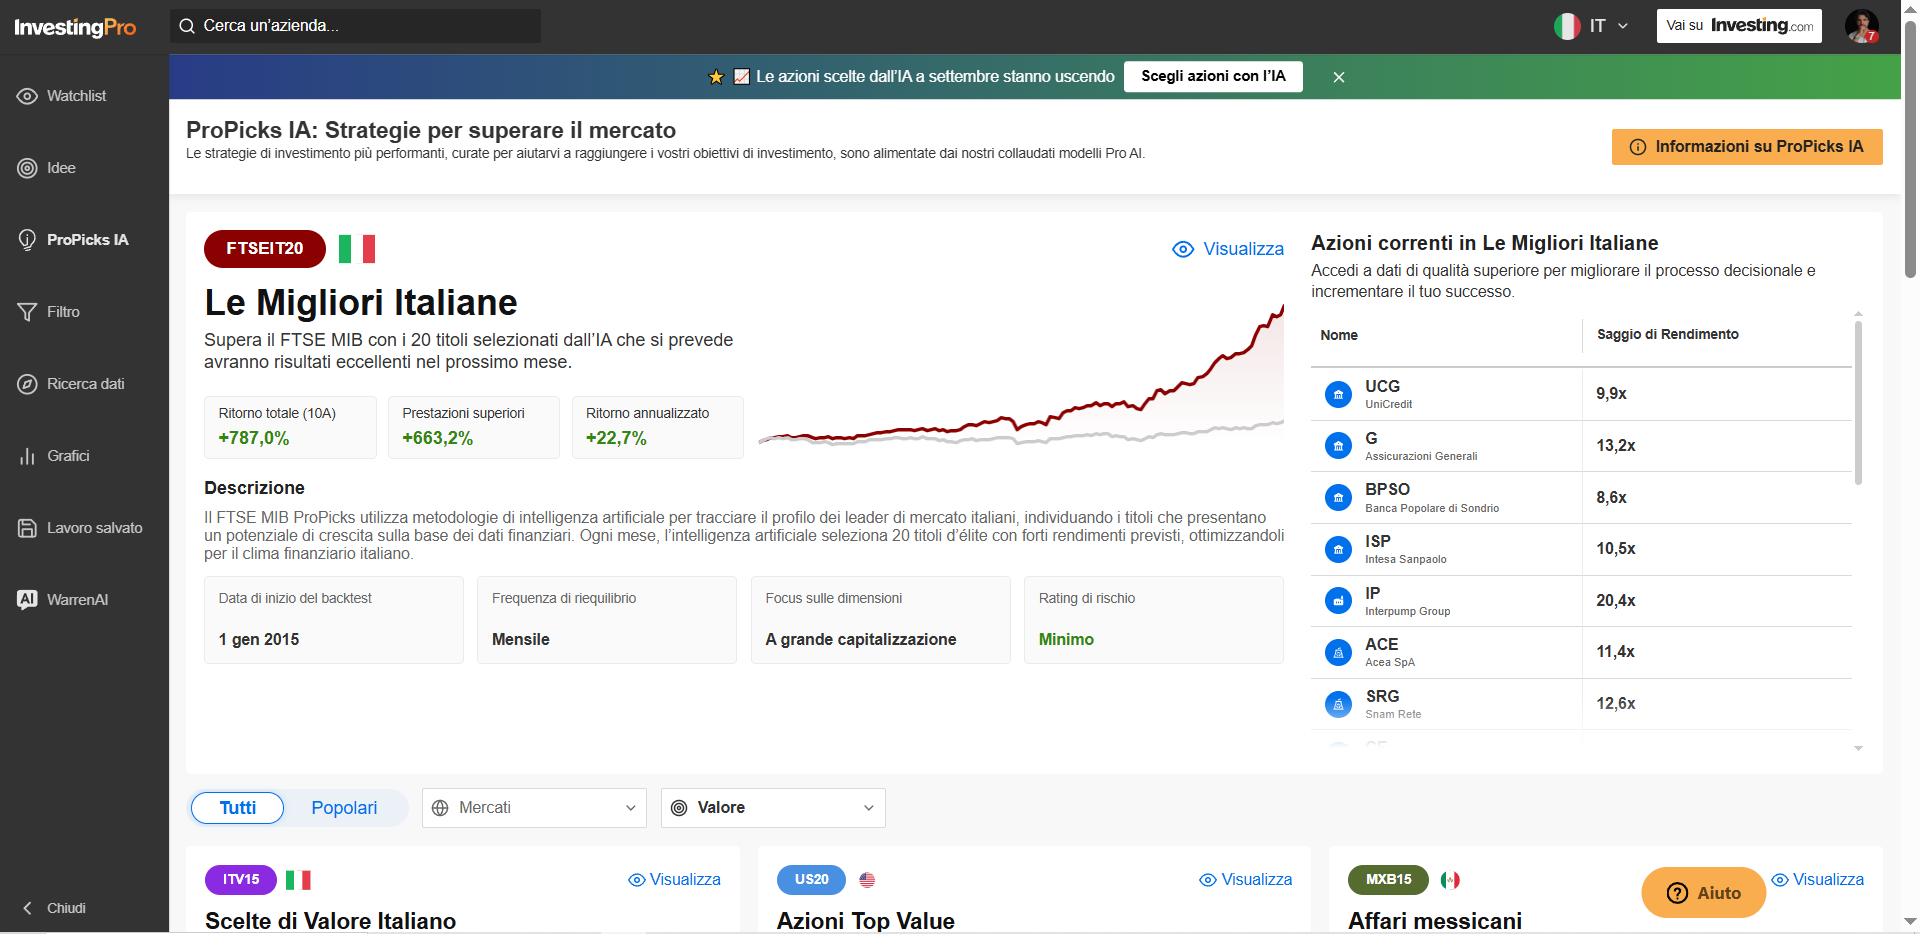
Task: Click the Italian flag beside ITV15 badge
Action: coord(298,880)
